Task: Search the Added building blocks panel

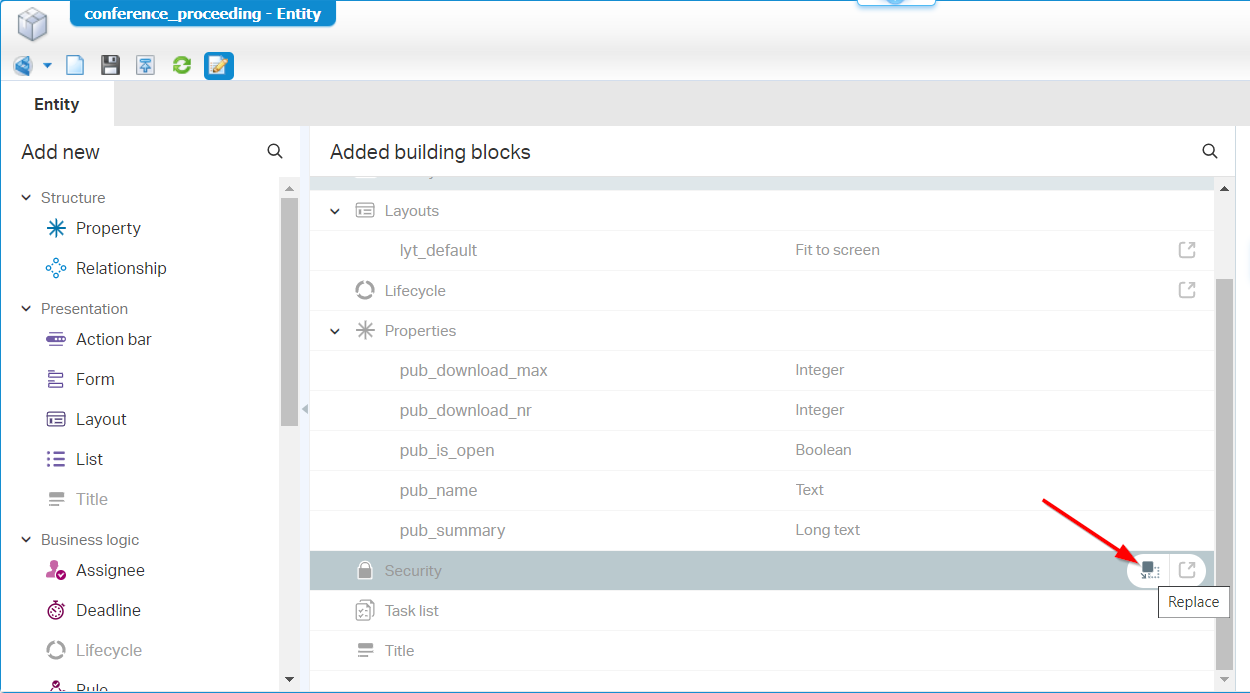Action: tap(1210, 152)
